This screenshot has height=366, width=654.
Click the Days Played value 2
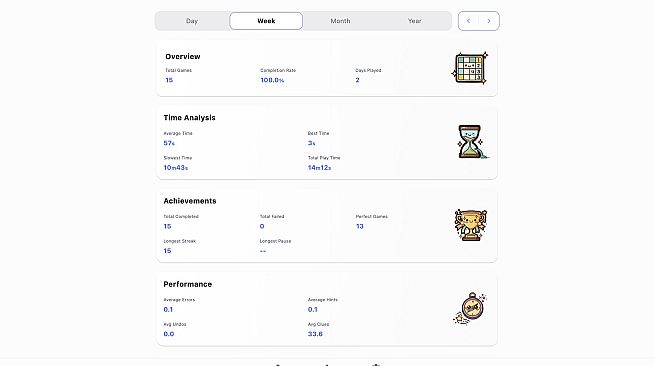click(357, 80)
